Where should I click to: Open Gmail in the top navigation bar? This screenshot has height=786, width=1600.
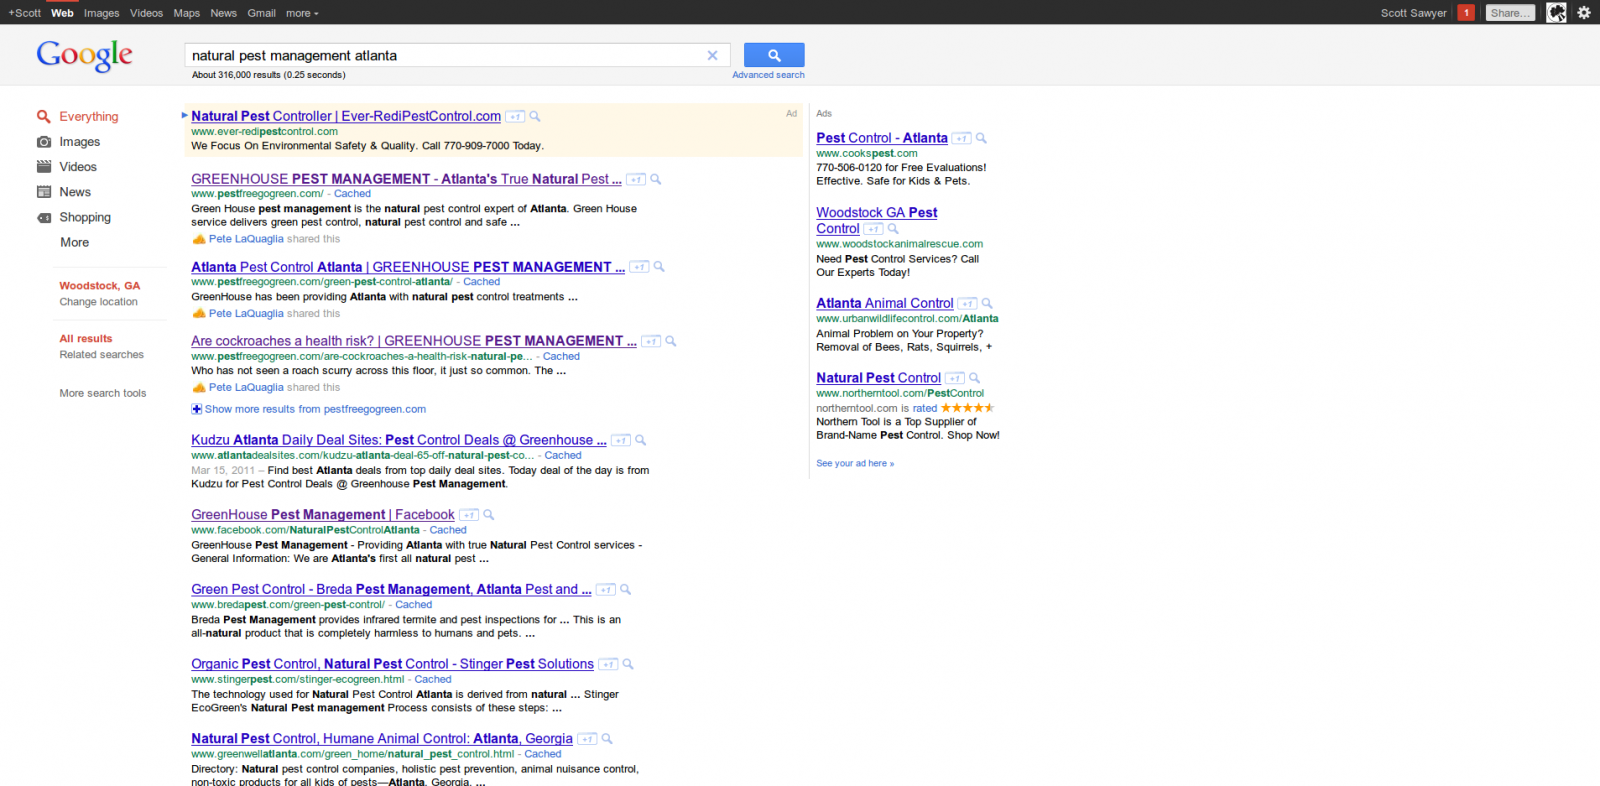click(261, 13)
